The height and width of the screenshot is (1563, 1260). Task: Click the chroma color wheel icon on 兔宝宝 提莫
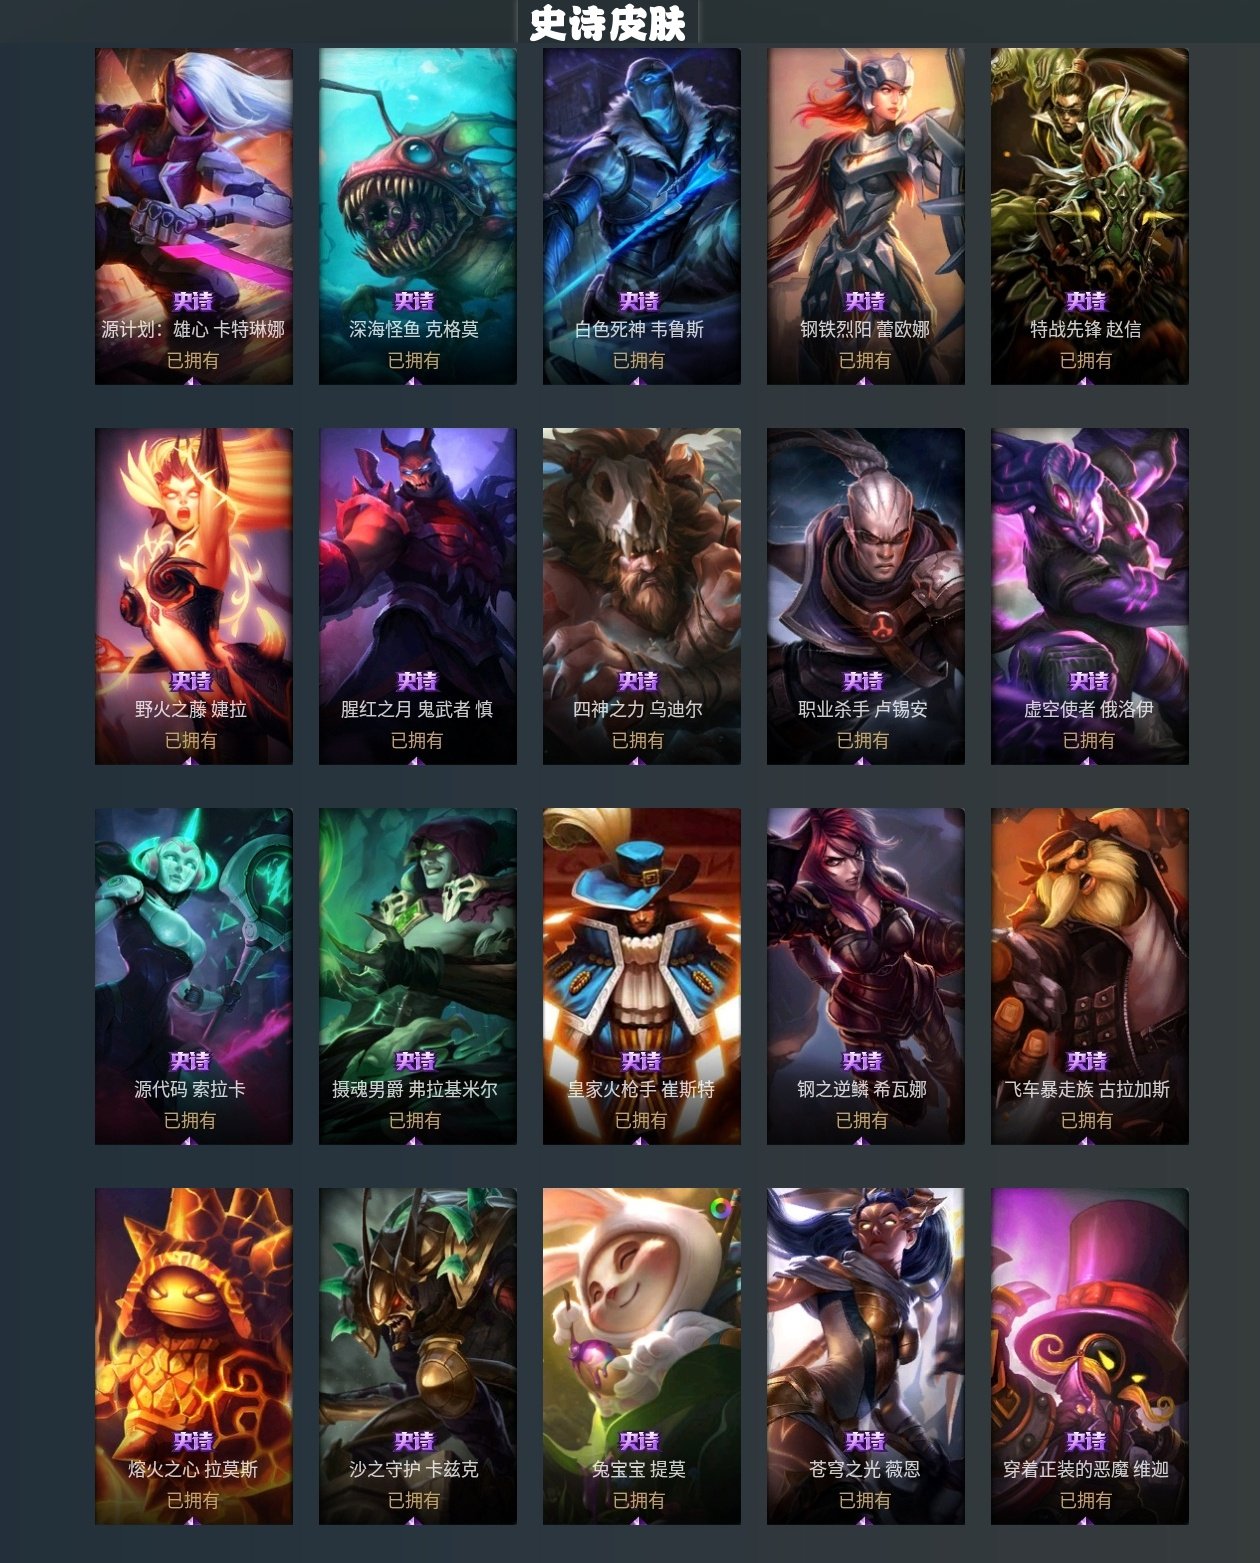(721, 1208)
